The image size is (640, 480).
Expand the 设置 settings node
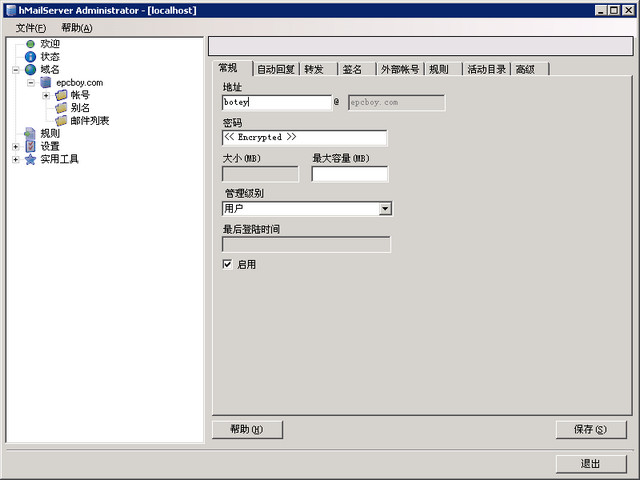(x=16, y=147)
